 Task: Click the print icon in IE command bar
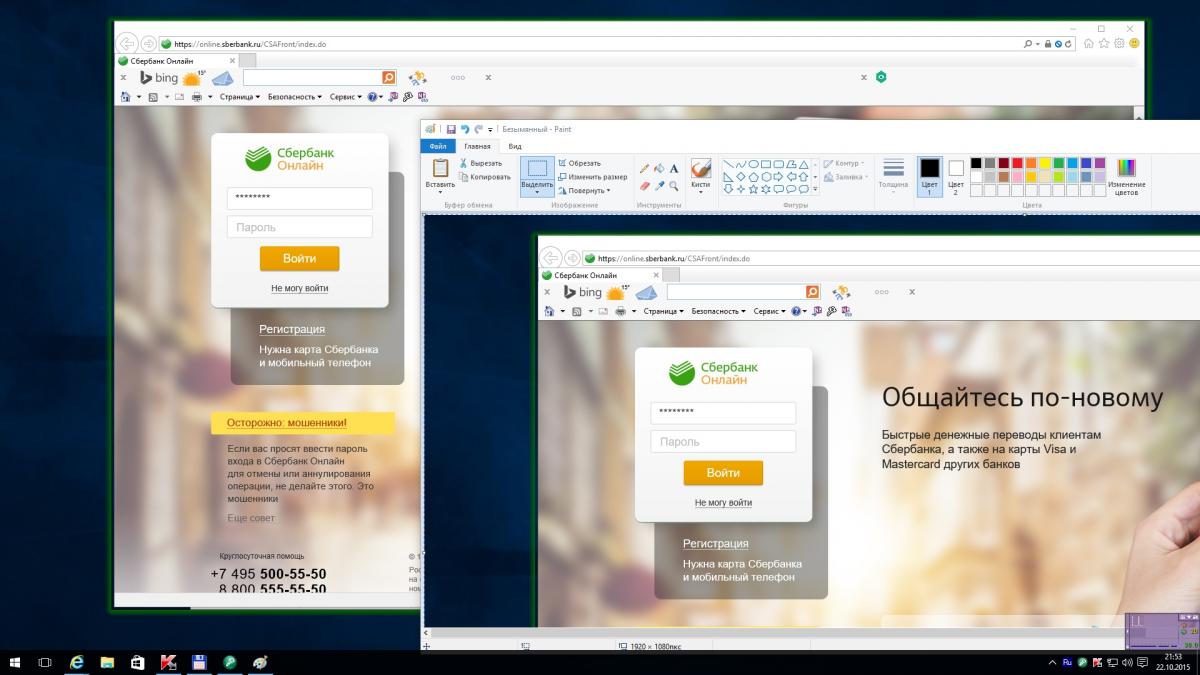pos(196,97)
